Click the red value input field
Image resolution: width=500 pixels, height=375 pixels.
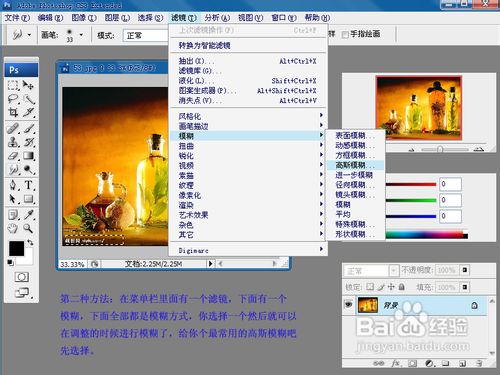(x=450, y=184)
